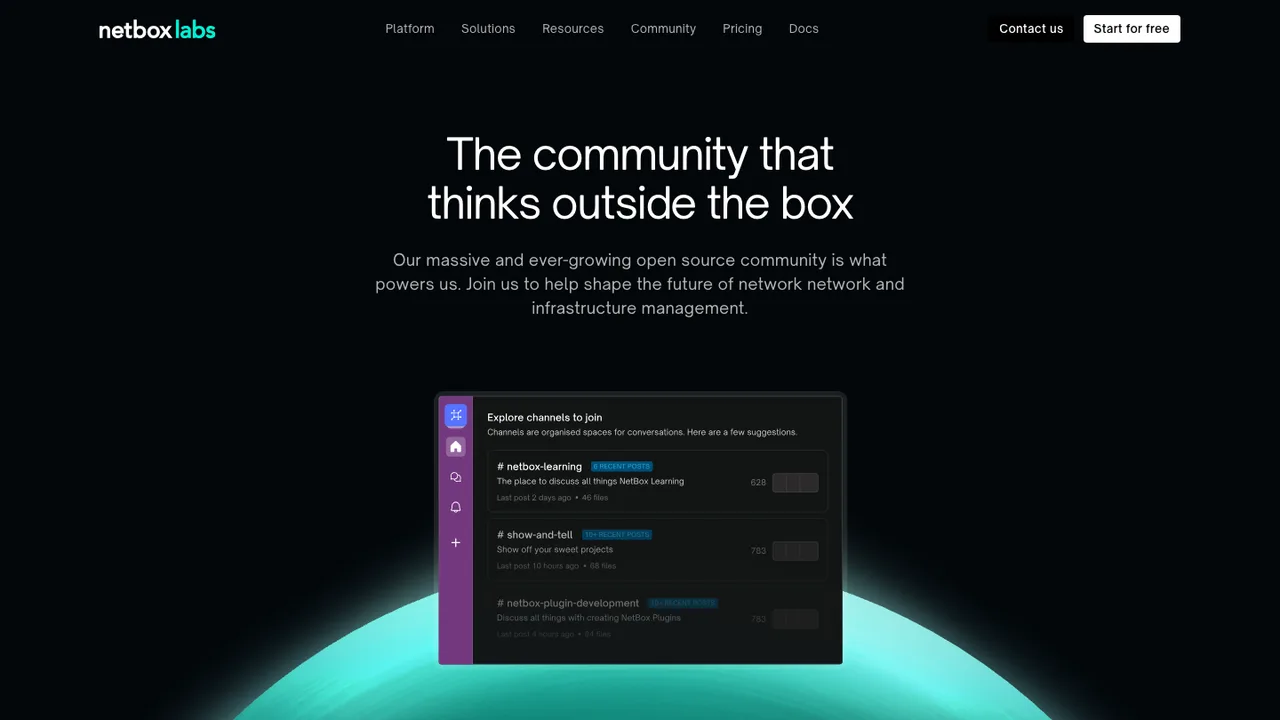Open the chat bubbles icon in sidebar
The width and height of the screenshot is (1280, 720).
point(456,478)
